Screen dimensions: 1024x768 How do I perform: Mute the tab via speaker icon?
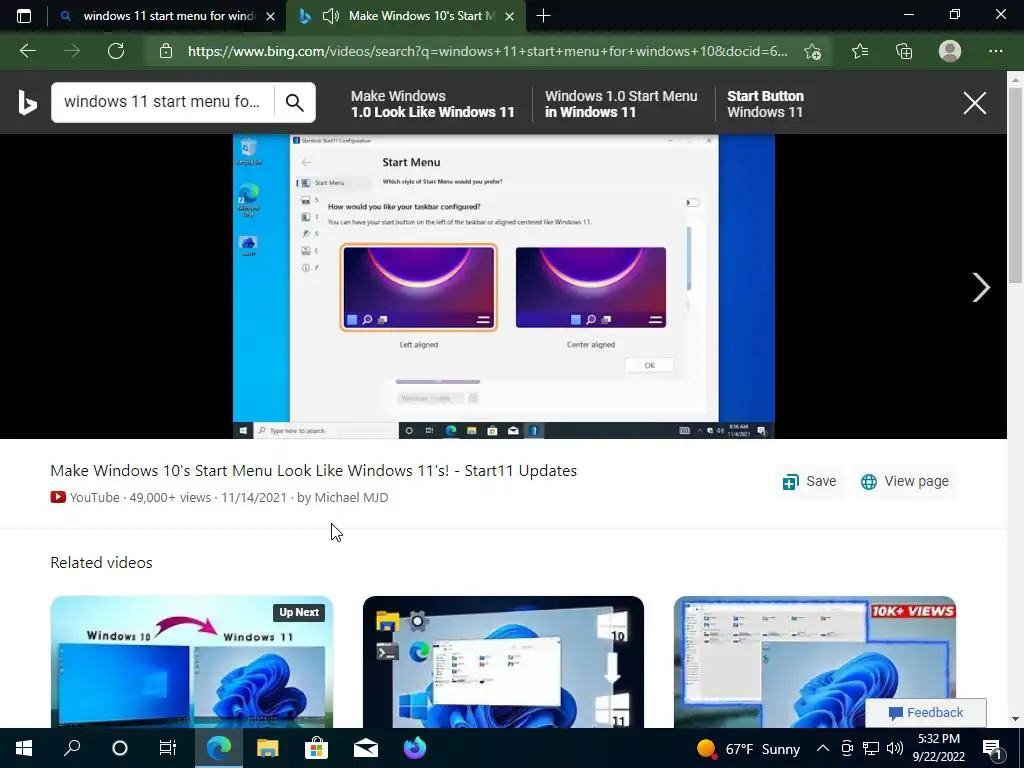tap(331, 16)
